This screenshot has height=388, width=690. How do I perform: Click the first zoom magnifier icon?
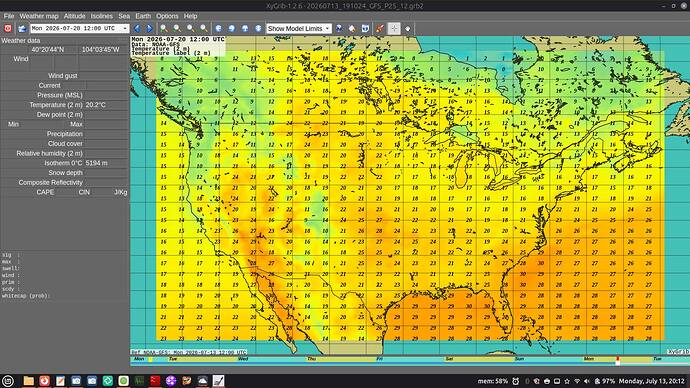[163, 28]
